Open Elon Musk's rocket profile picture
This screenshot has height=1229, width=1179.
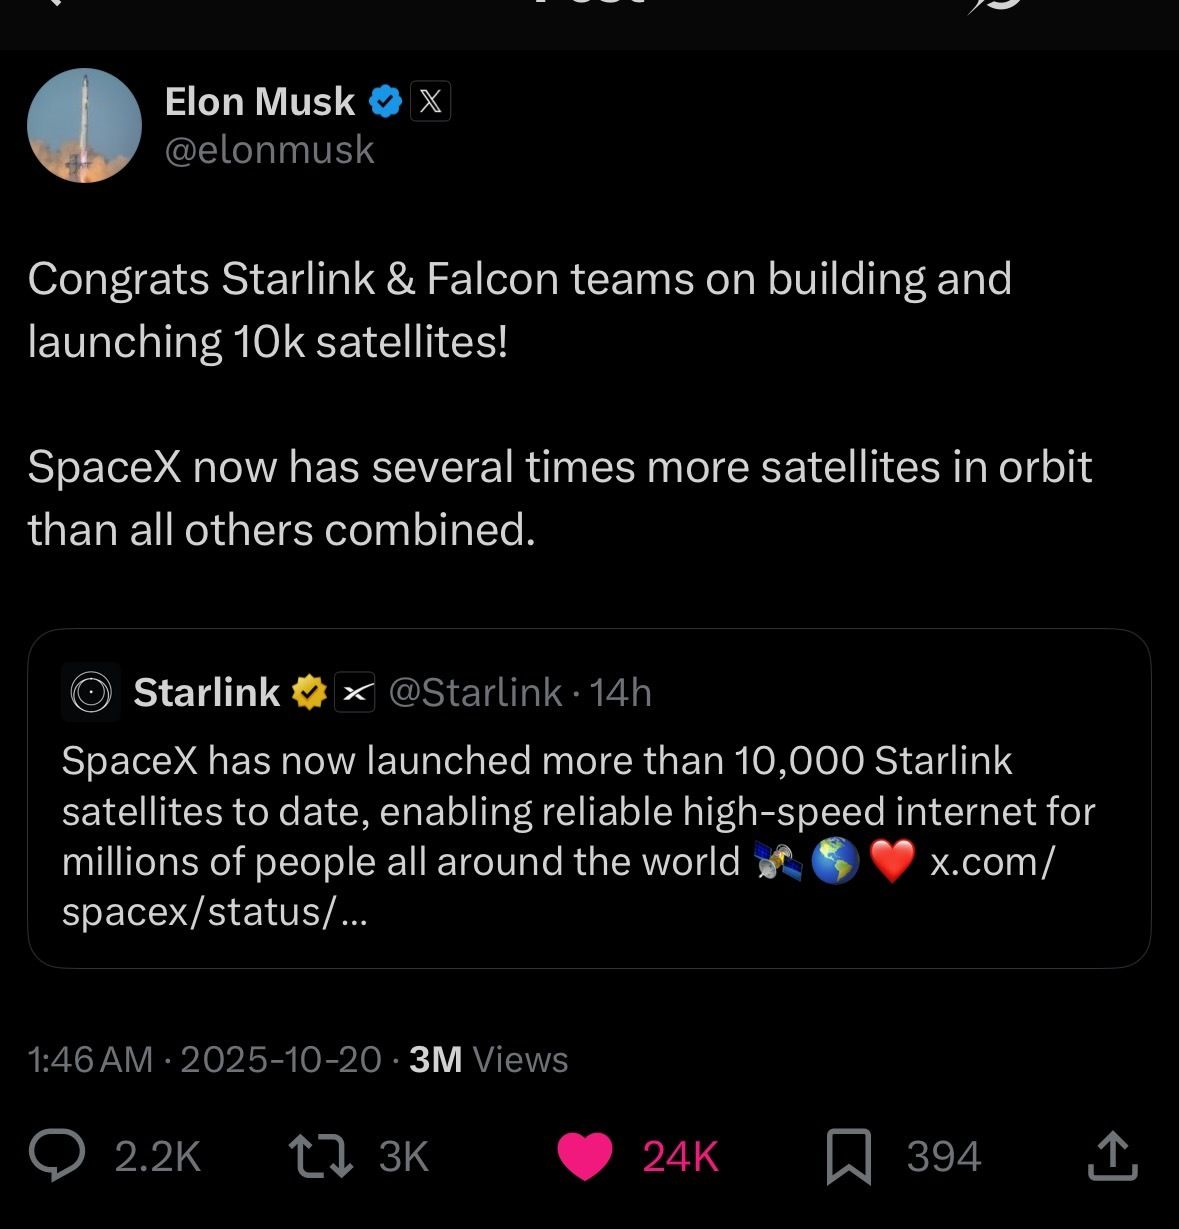85,126
